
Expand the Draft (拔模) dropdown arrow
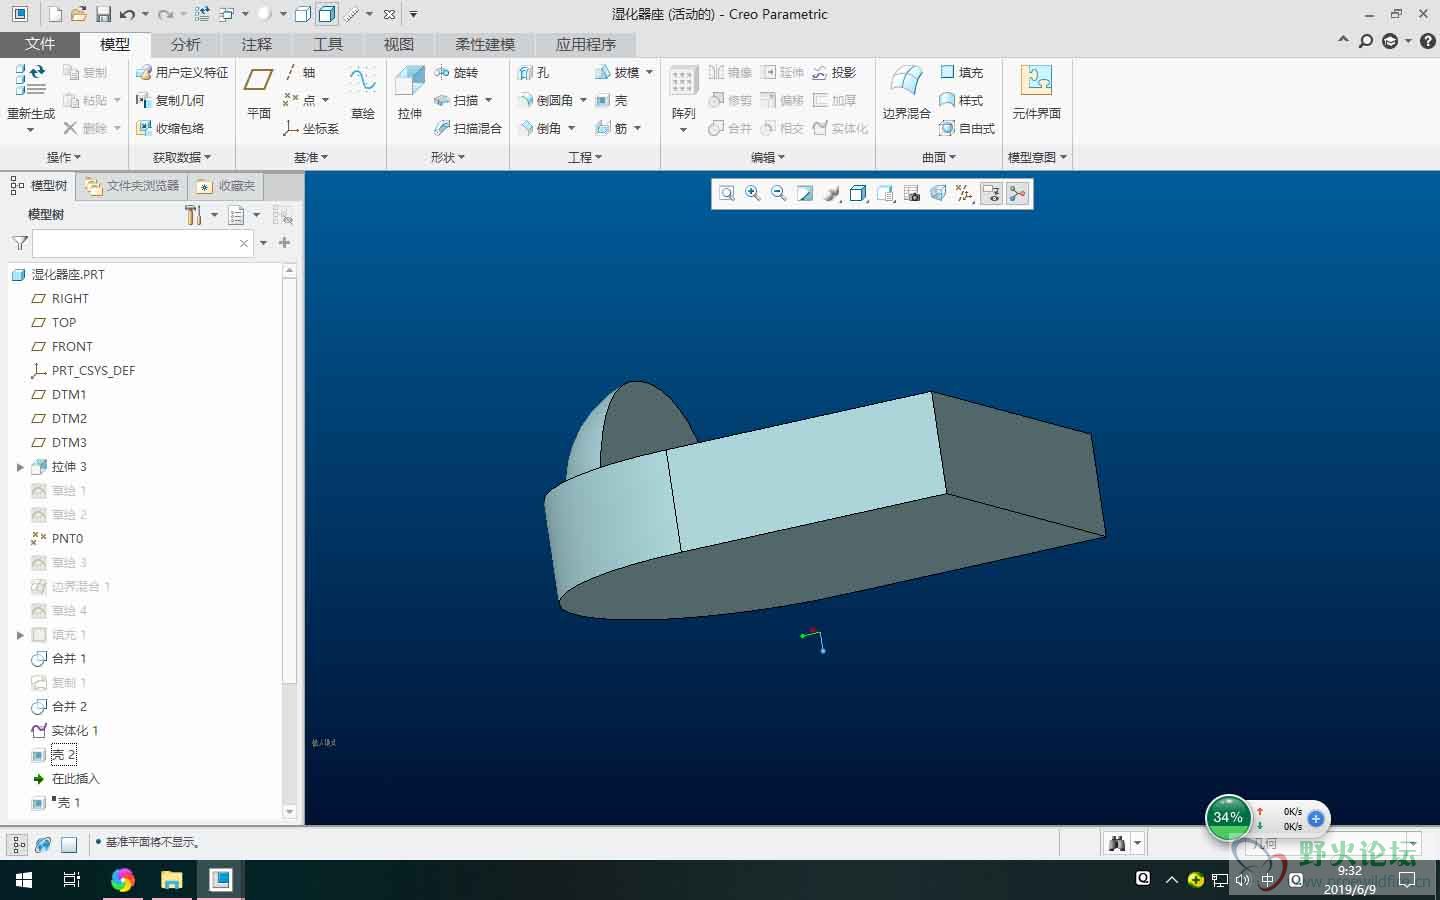click(x=650, y=72)
